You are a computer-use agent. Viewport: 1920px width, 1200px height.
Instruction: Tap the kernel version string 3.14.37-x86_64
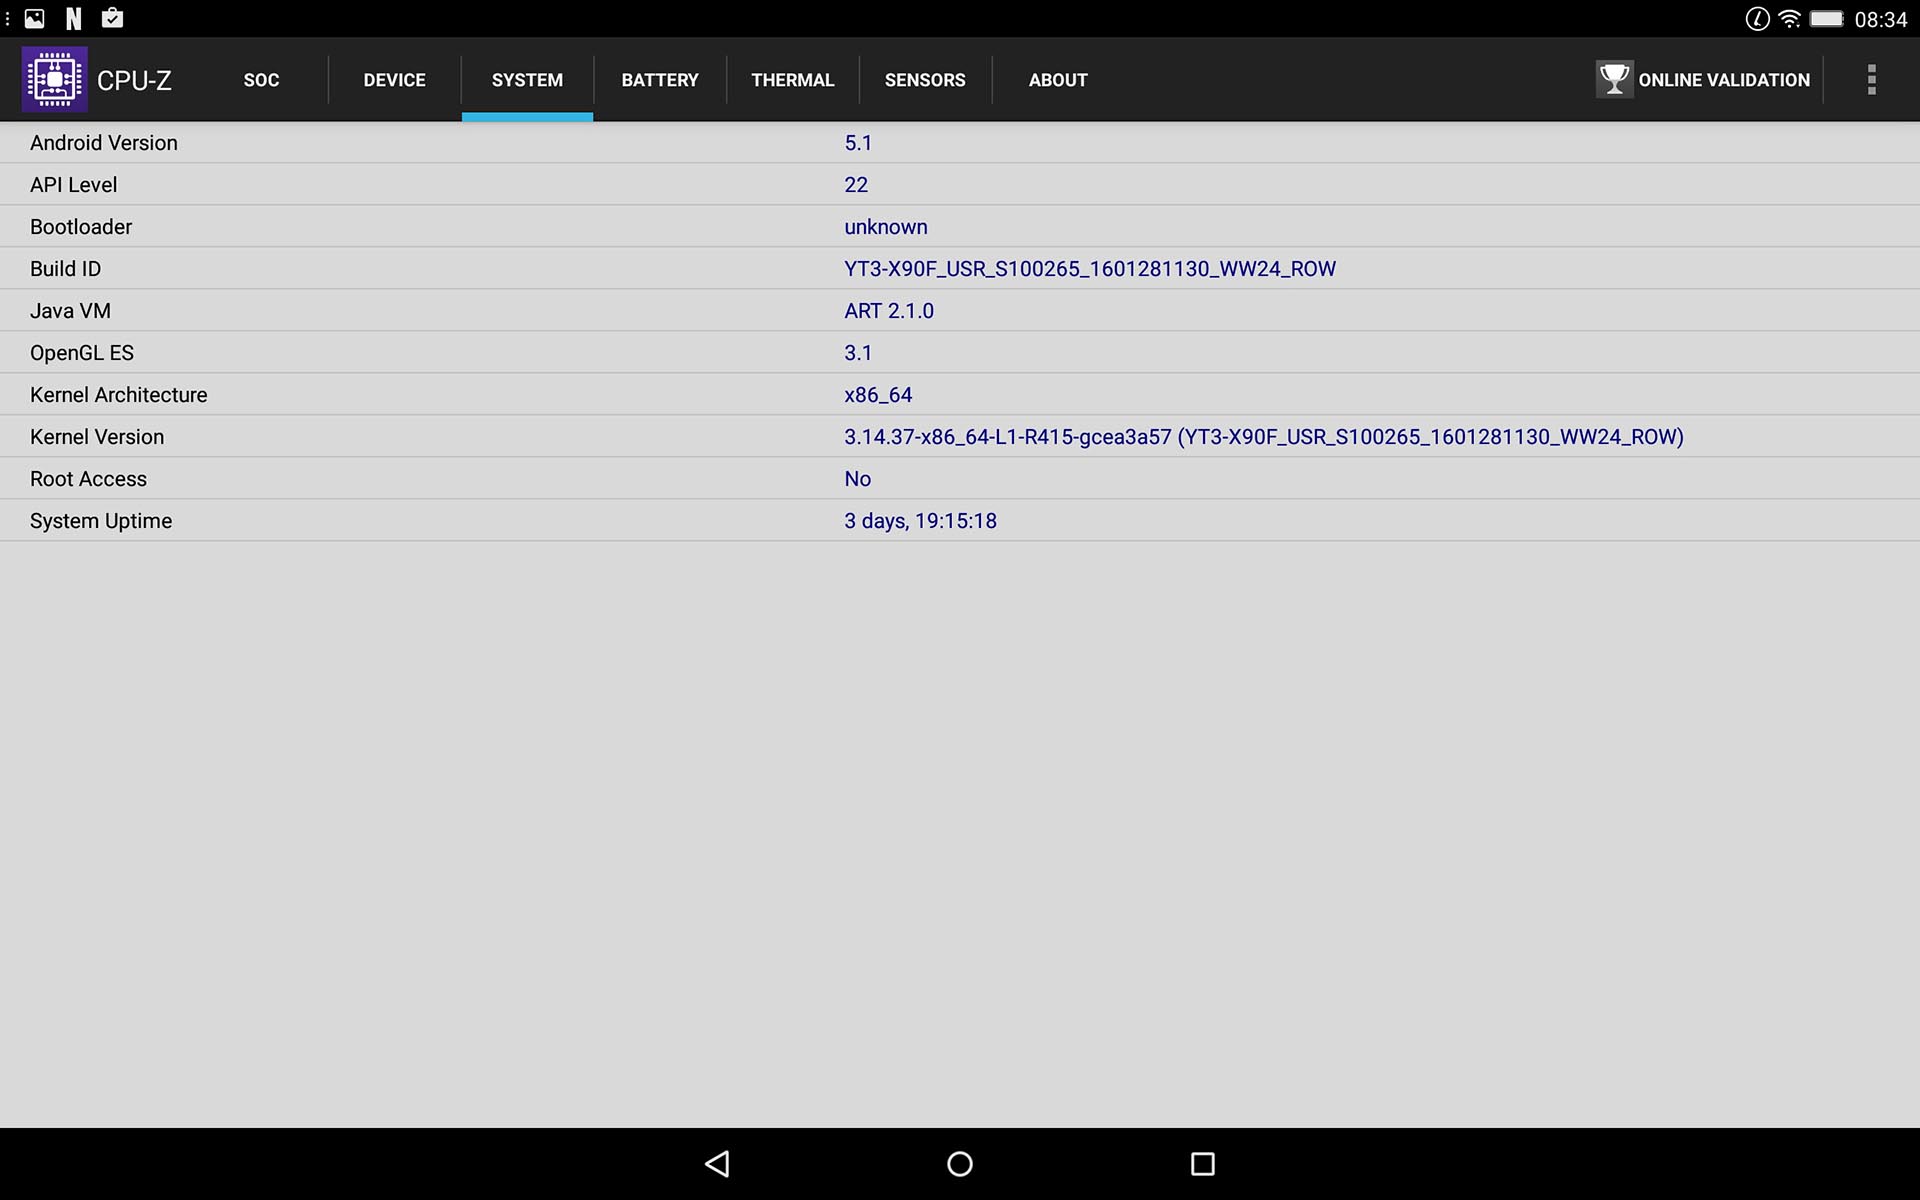click(1264, 437)
